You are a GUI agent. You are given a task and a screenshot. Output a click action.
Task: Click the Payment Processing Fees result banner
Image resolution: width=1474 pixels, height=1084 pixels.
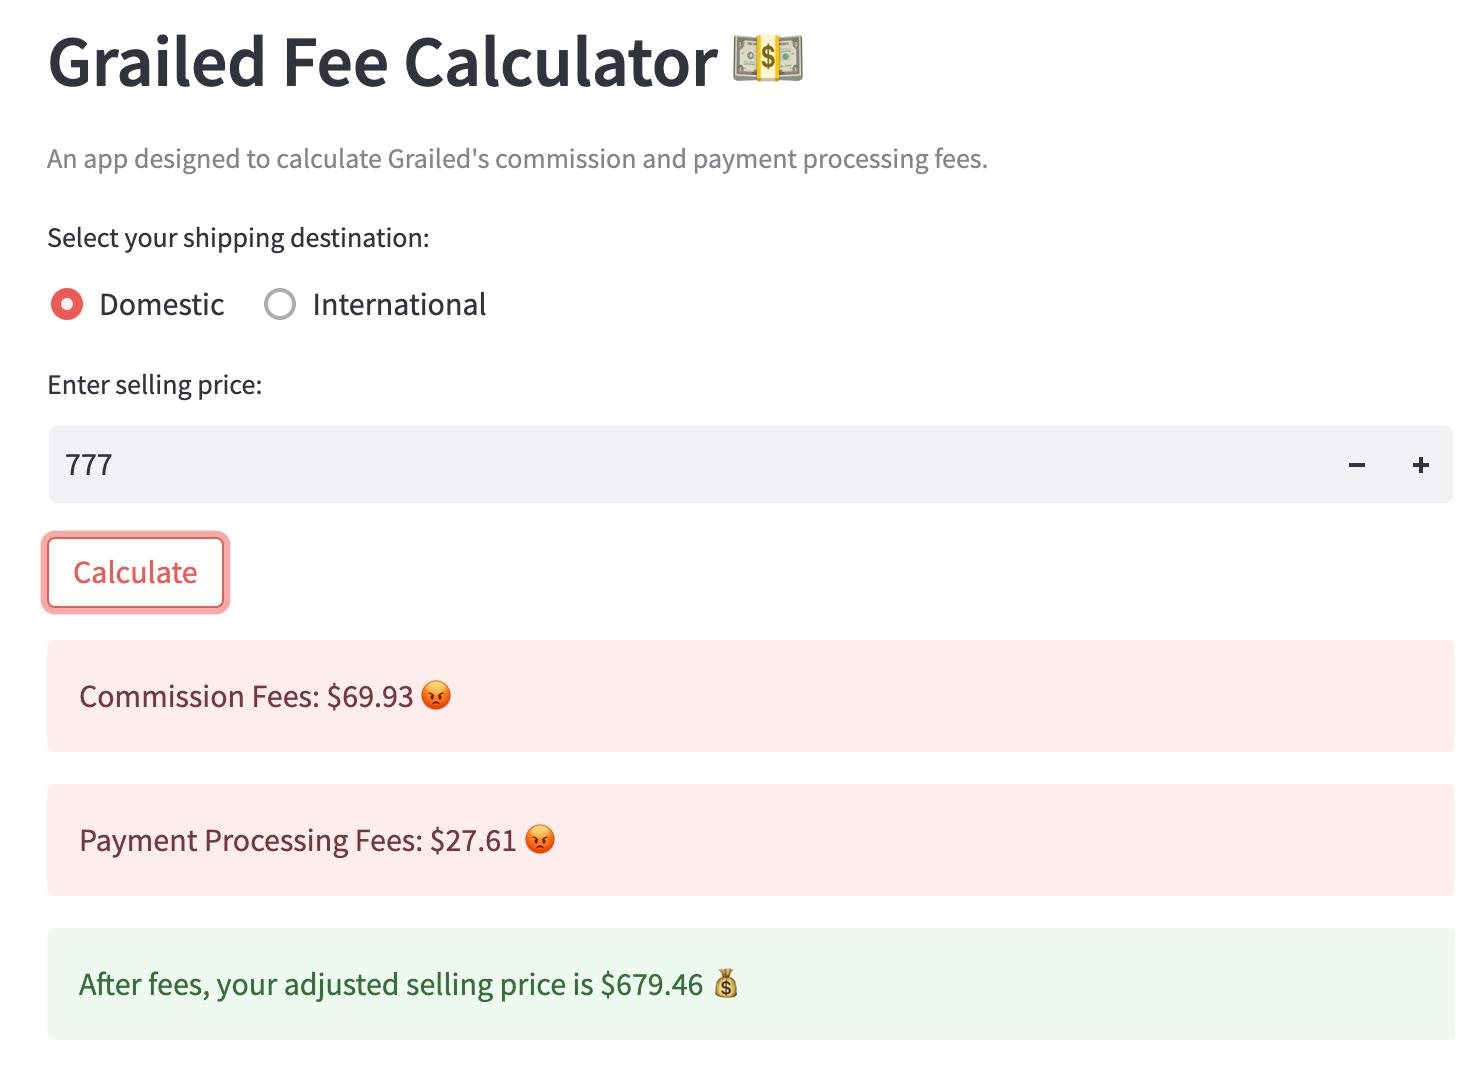[x=750, y=840]
